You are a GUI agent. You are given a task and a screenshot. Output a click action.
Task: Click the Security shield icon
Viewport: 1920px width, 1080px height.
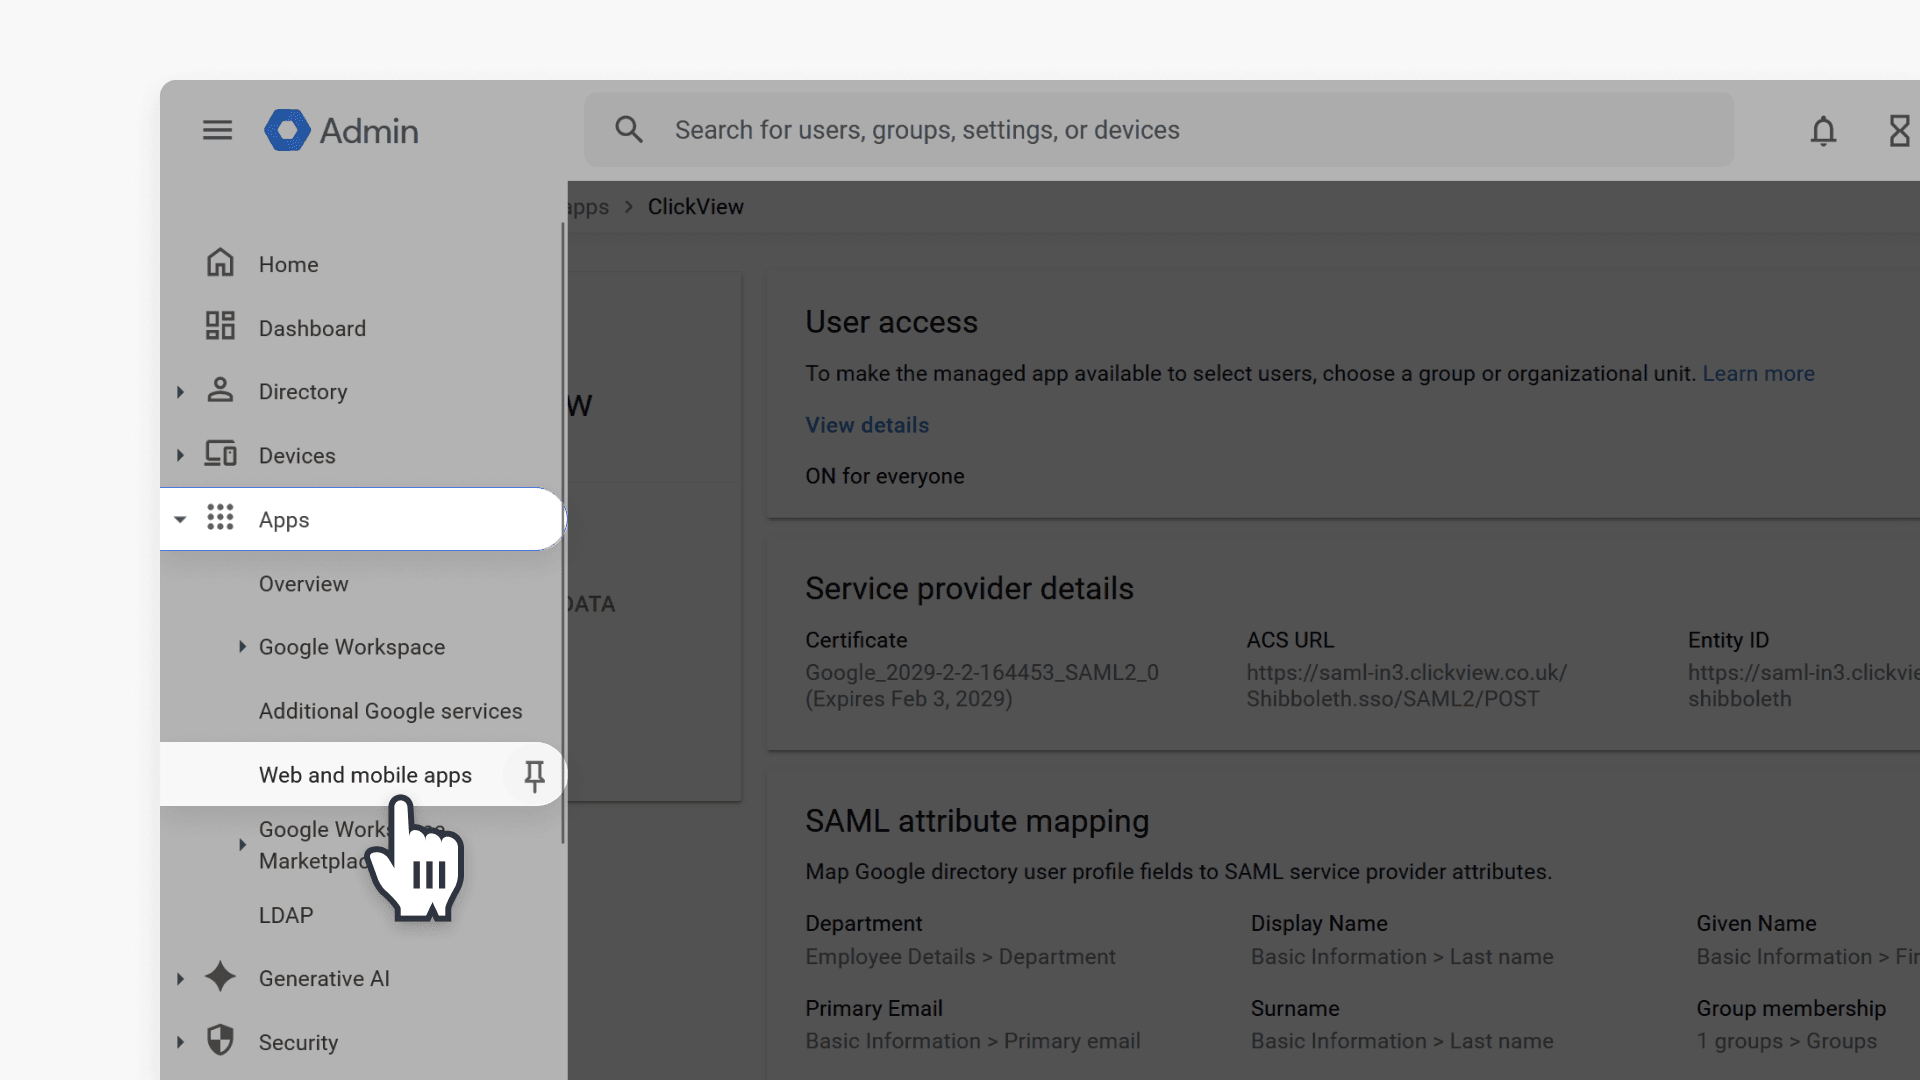click(x=220, y=1041)
